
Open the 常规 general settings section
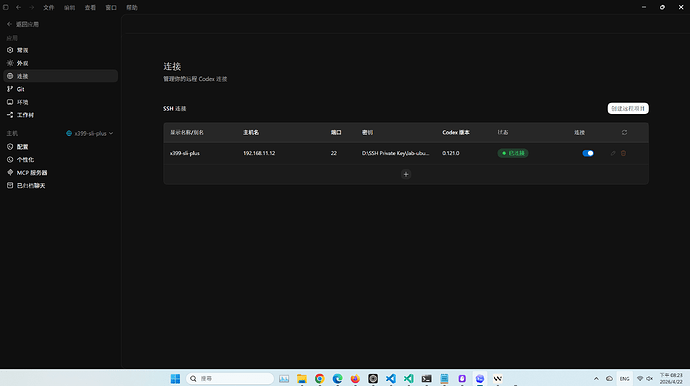coord(60,50)
